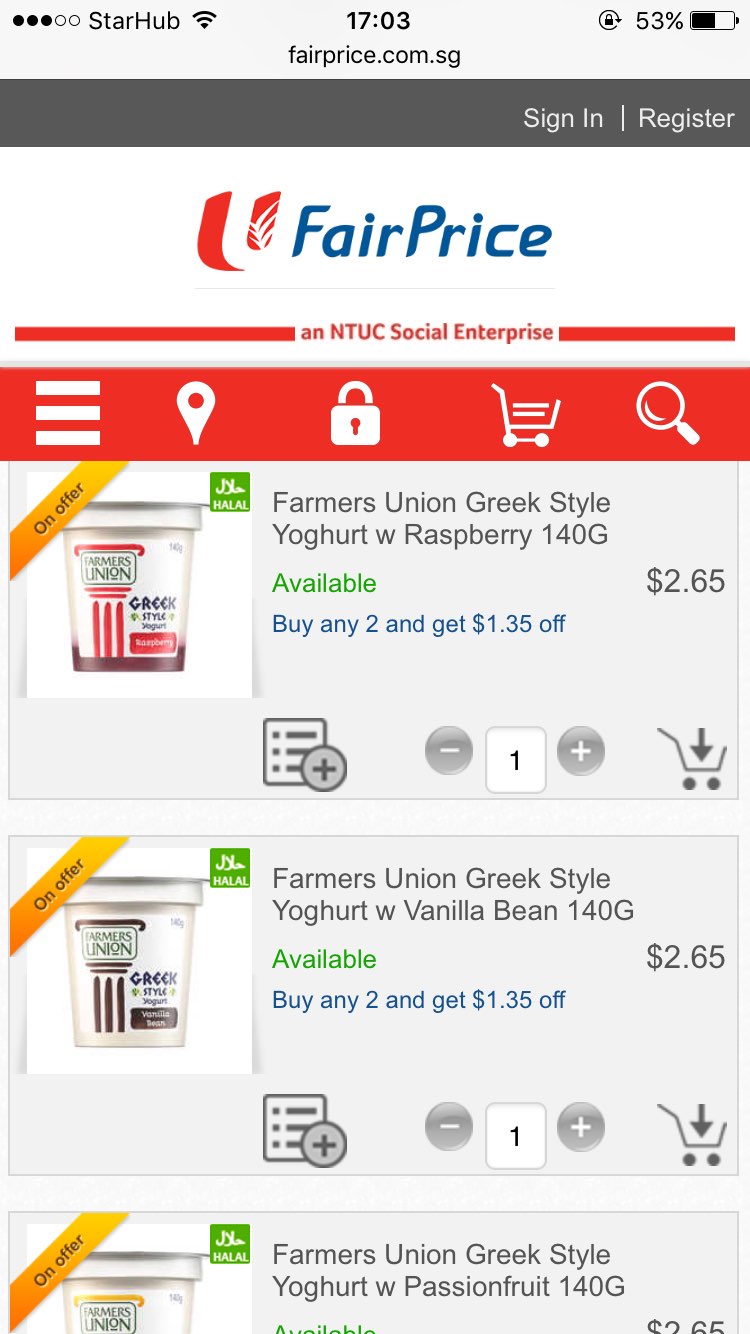
Task: Add Vanilla Bean yoghurt to cart
Action: coord(692,1135)
